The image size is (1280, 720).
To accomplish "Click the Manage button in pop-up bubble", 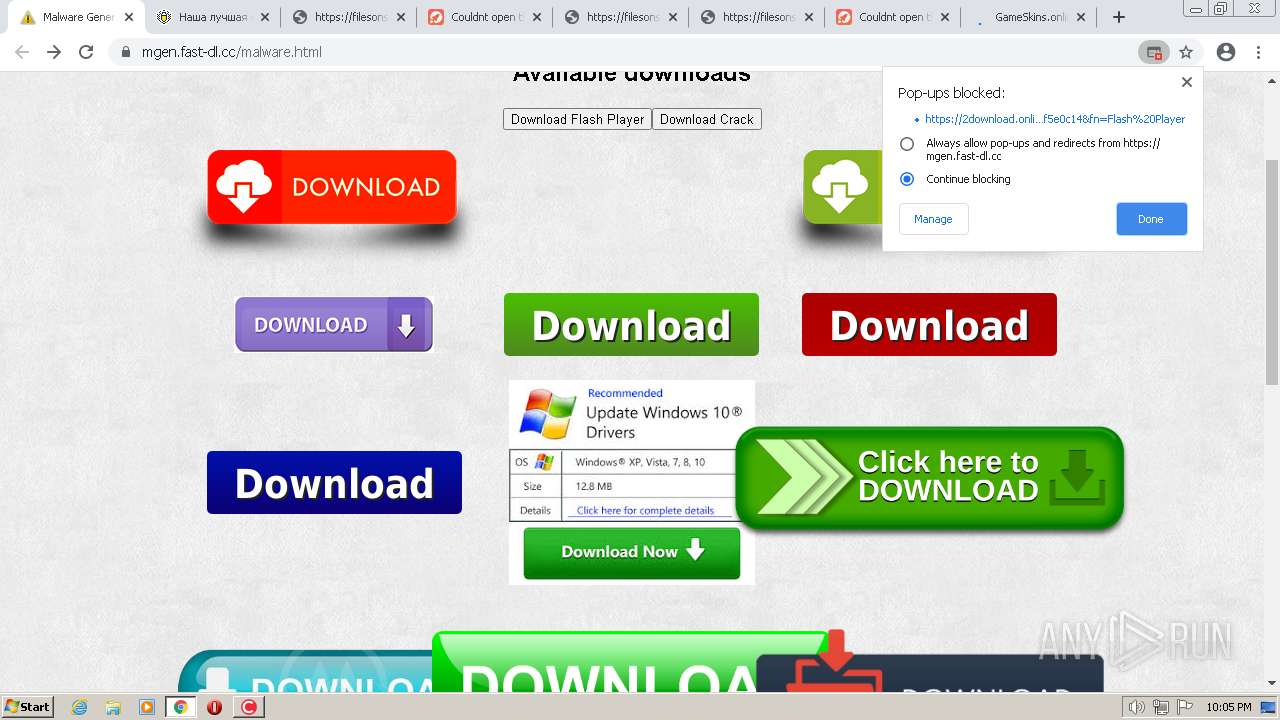I will tap(933, 219).
